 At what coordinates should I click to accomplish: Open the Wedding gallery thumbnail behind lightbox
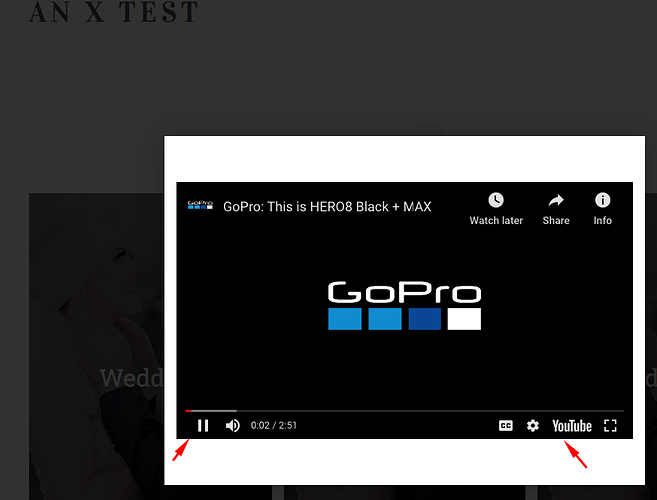96,346
